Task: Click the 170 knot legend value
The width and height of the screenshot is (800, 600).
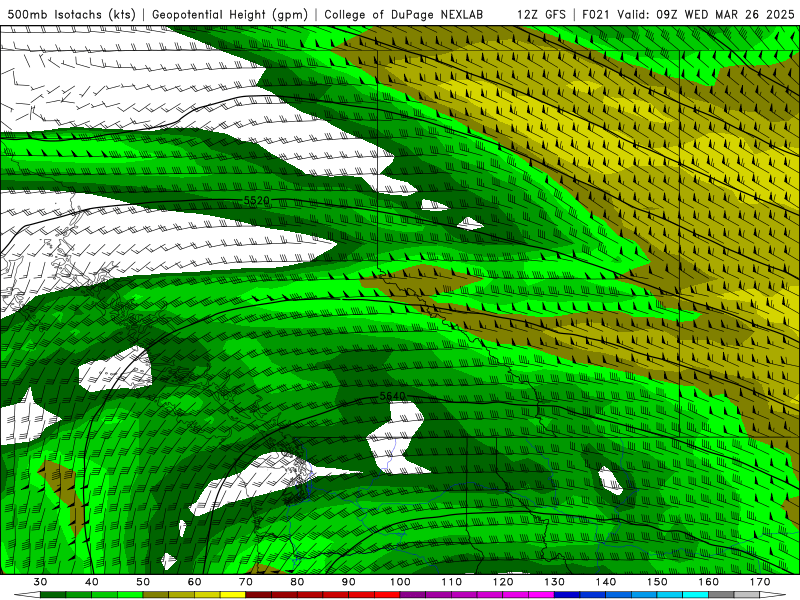Action: click(x=760, y=582)
